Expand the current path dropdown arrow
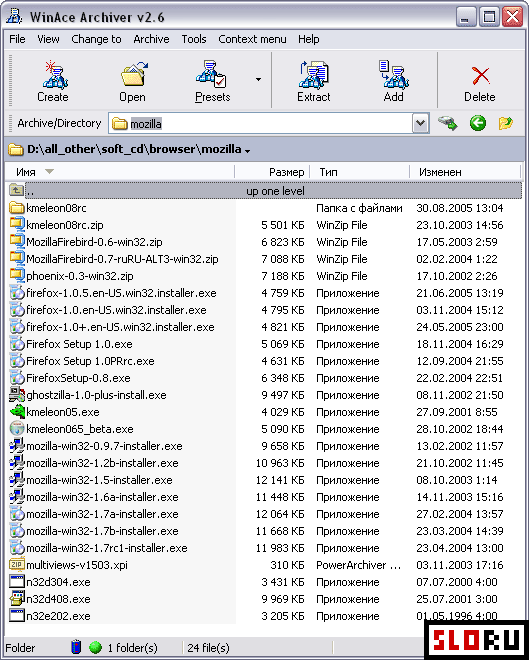Screen dimensions: 529x660 (247, 151)
